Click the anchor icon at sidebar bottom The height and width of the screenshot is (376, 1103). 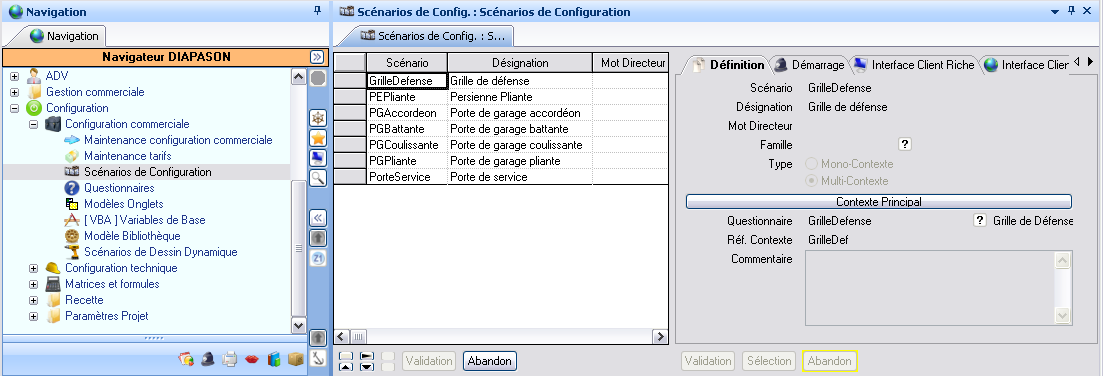[318, 358]
